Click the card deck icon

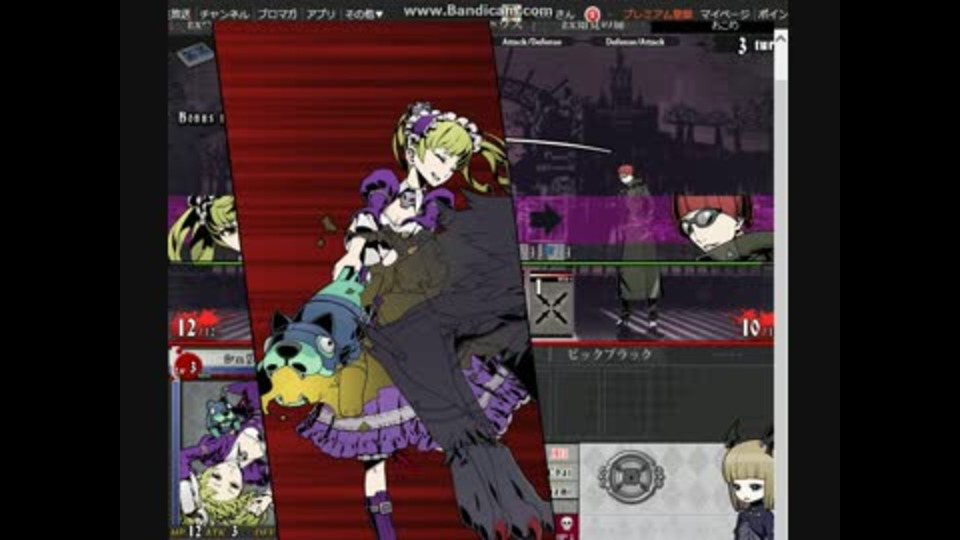tap(195, 54)
